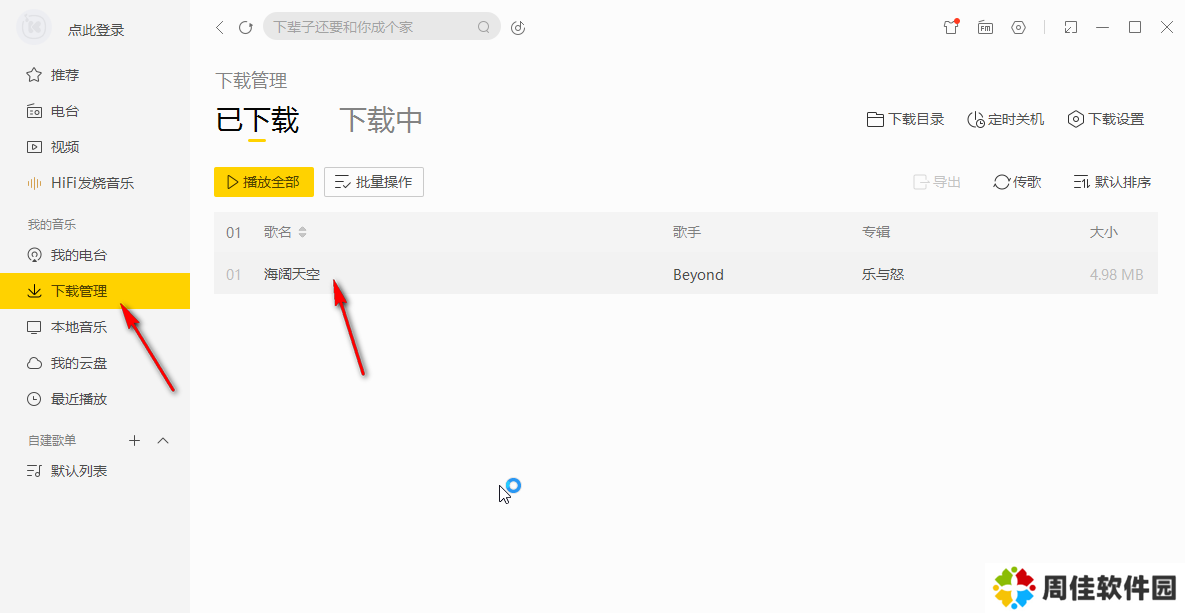This screenshot has width=1185, height=613.
Task: Switch to the 下载中 tab
Action: point(381,120)
